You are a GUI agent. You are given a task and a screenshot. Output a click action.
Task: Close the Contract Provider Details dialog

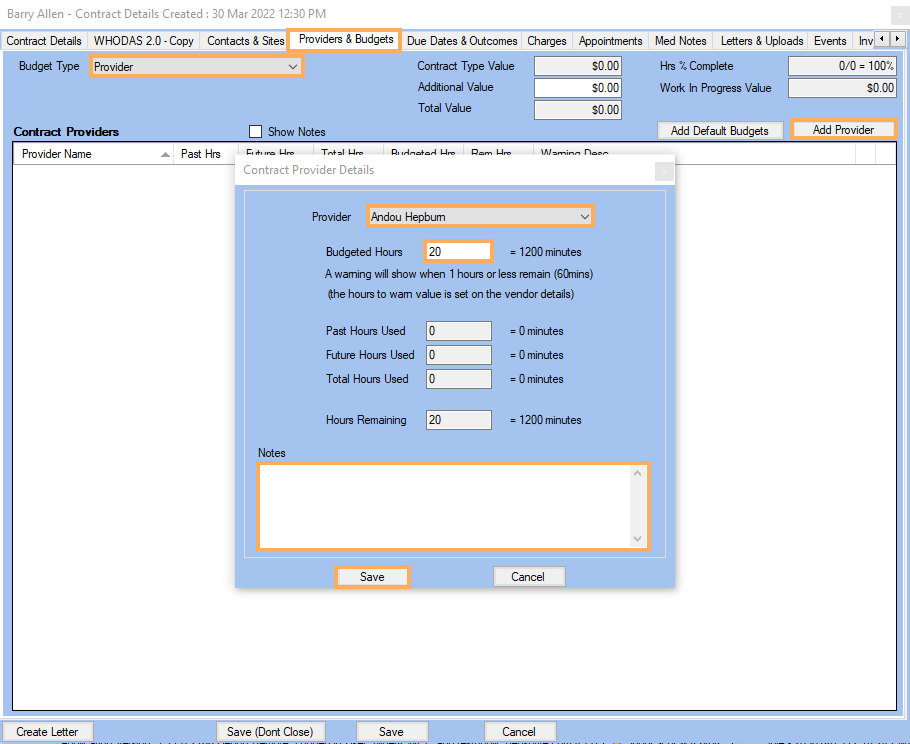click(663, 171)
